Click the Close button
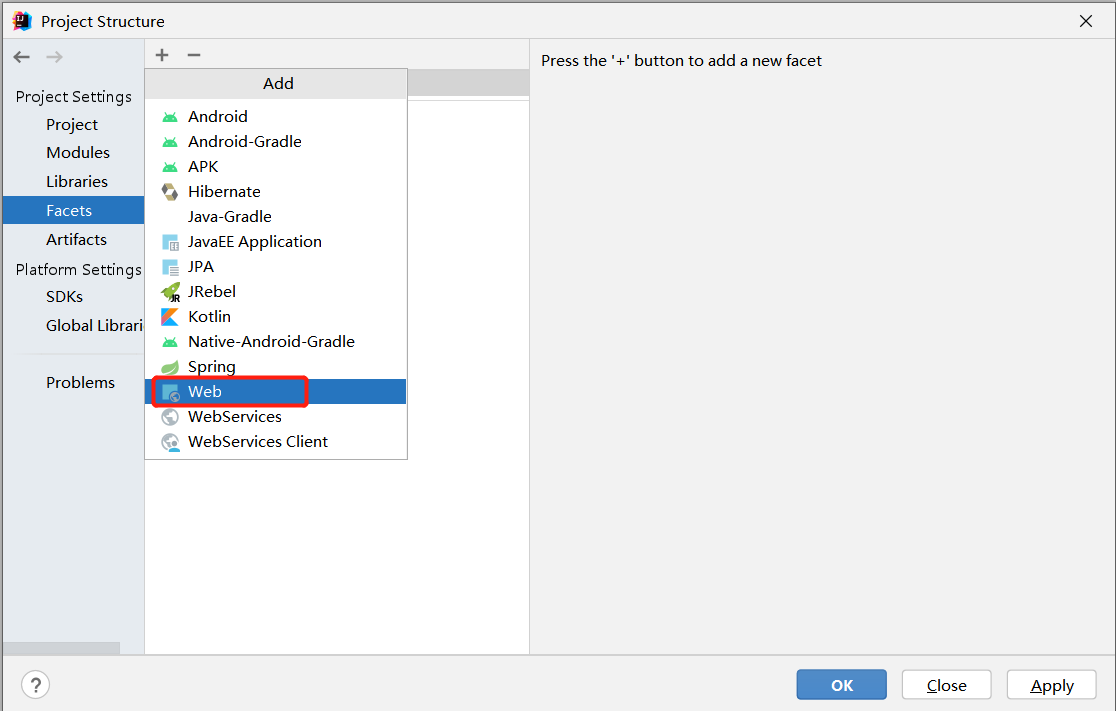Viewport: 1116px width, 711px height. [947, 685]
